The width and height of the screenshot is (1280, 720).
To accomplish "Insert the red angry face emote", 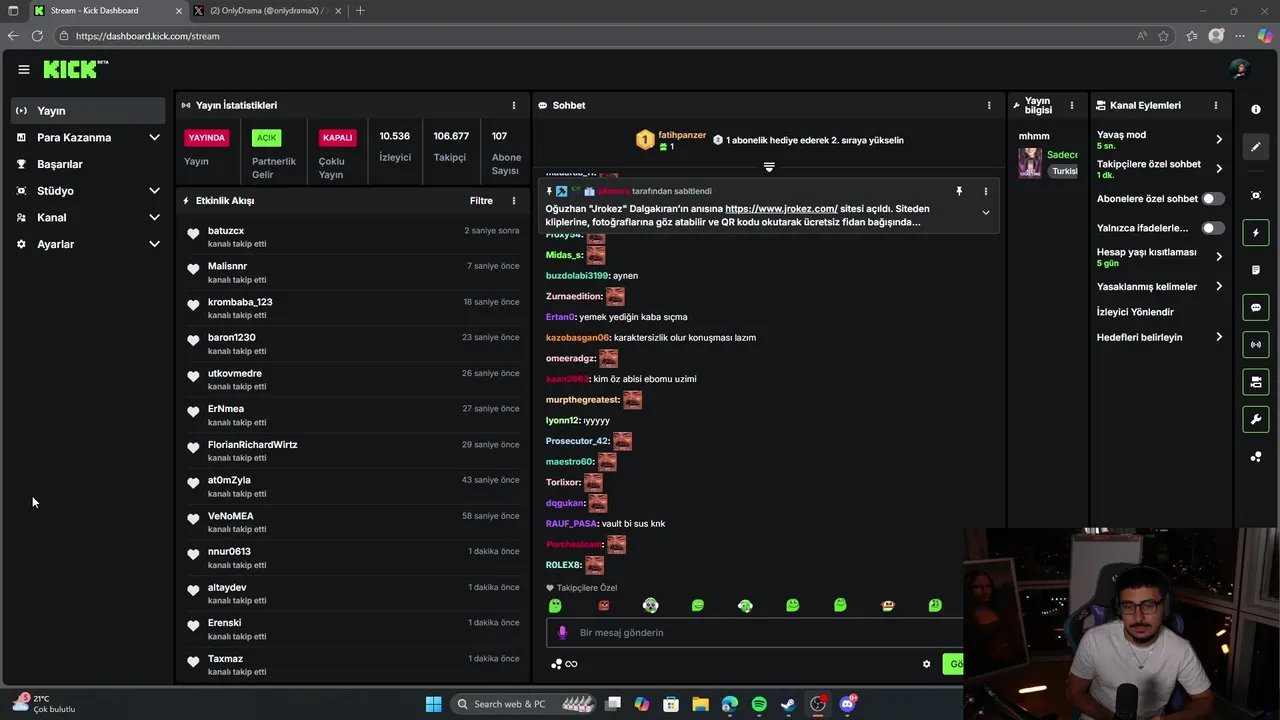I will 603,605.
